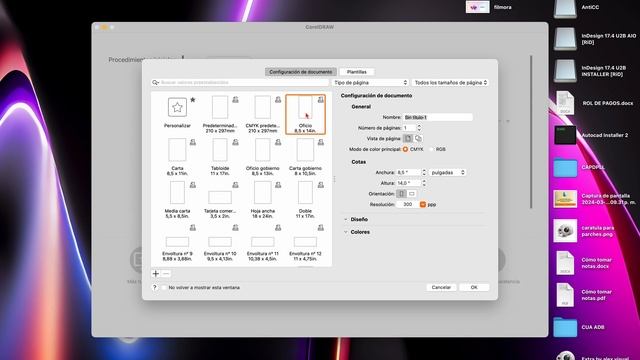
Task: Switch to 'Configuración de documento' tab
Action: point(301,72)
